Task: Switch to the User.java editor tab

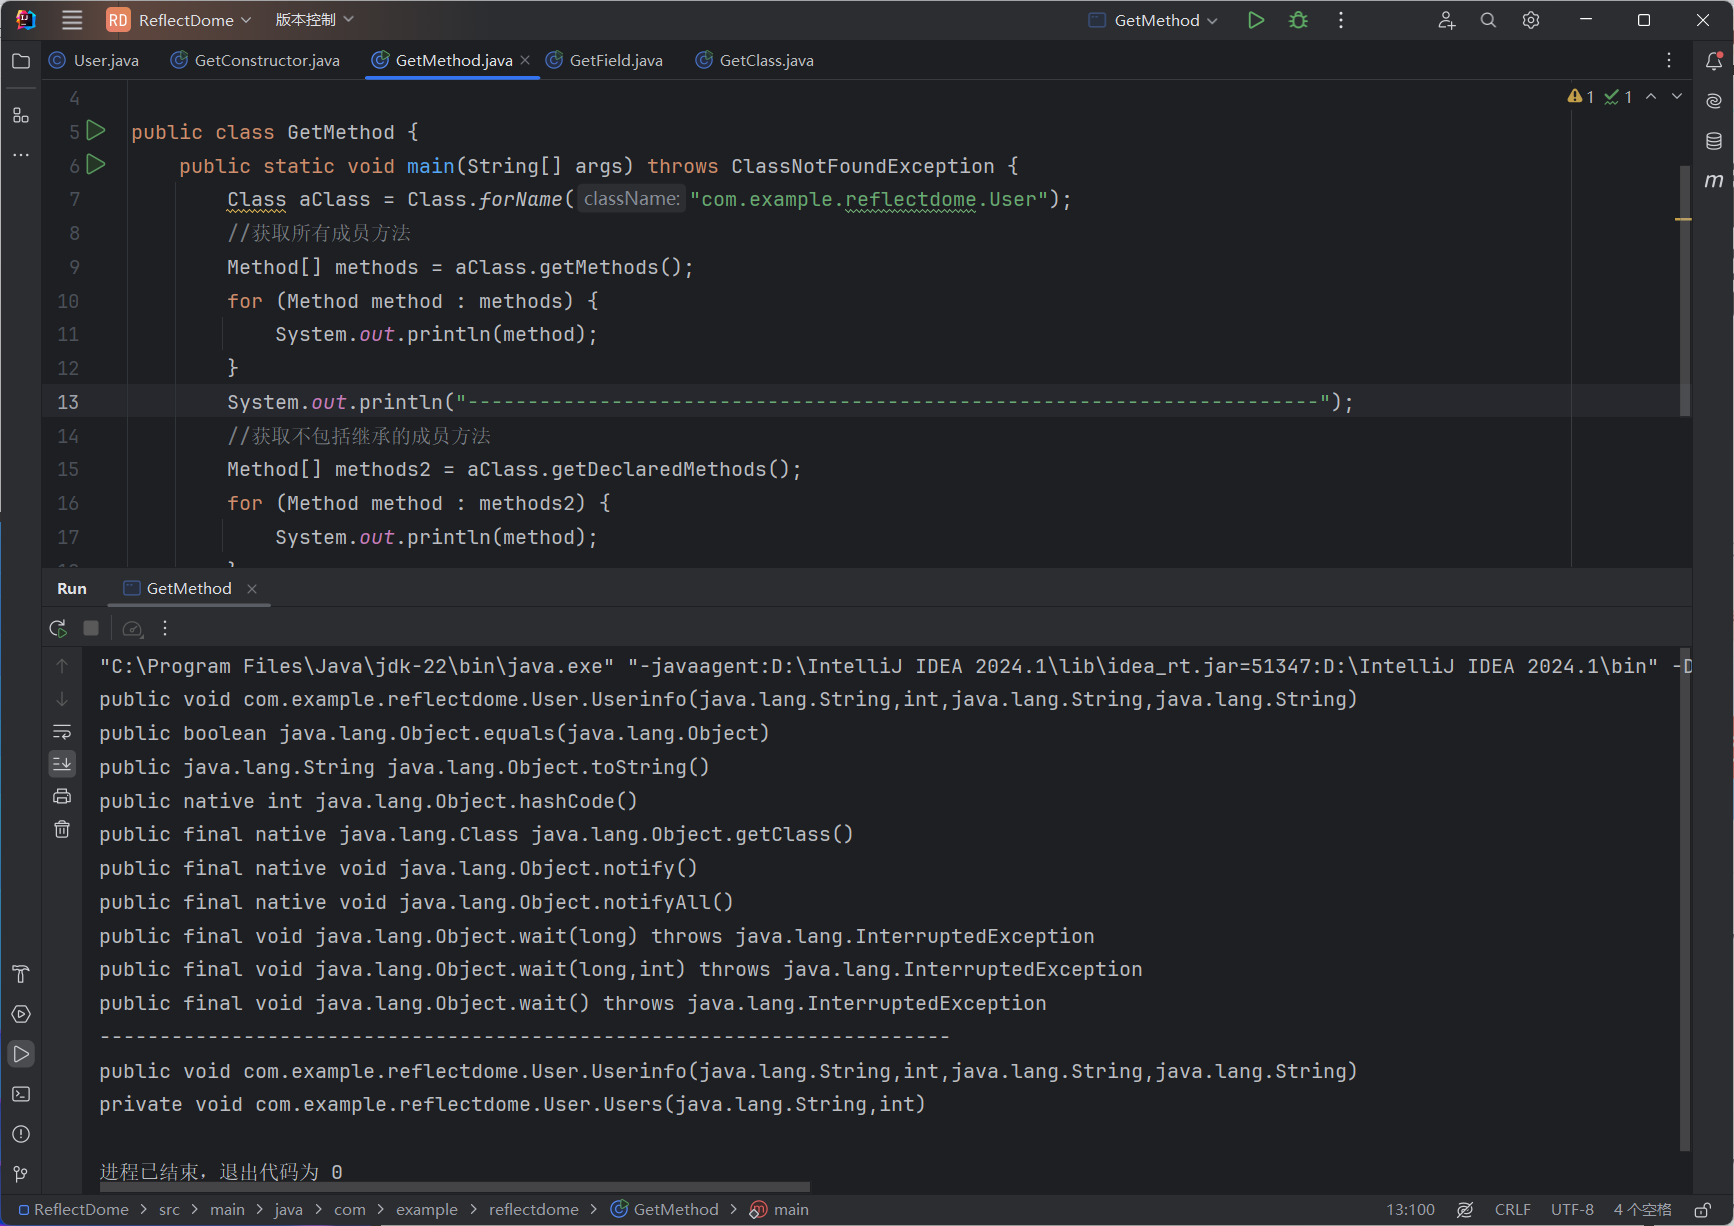Action: [x=105, y=61]
